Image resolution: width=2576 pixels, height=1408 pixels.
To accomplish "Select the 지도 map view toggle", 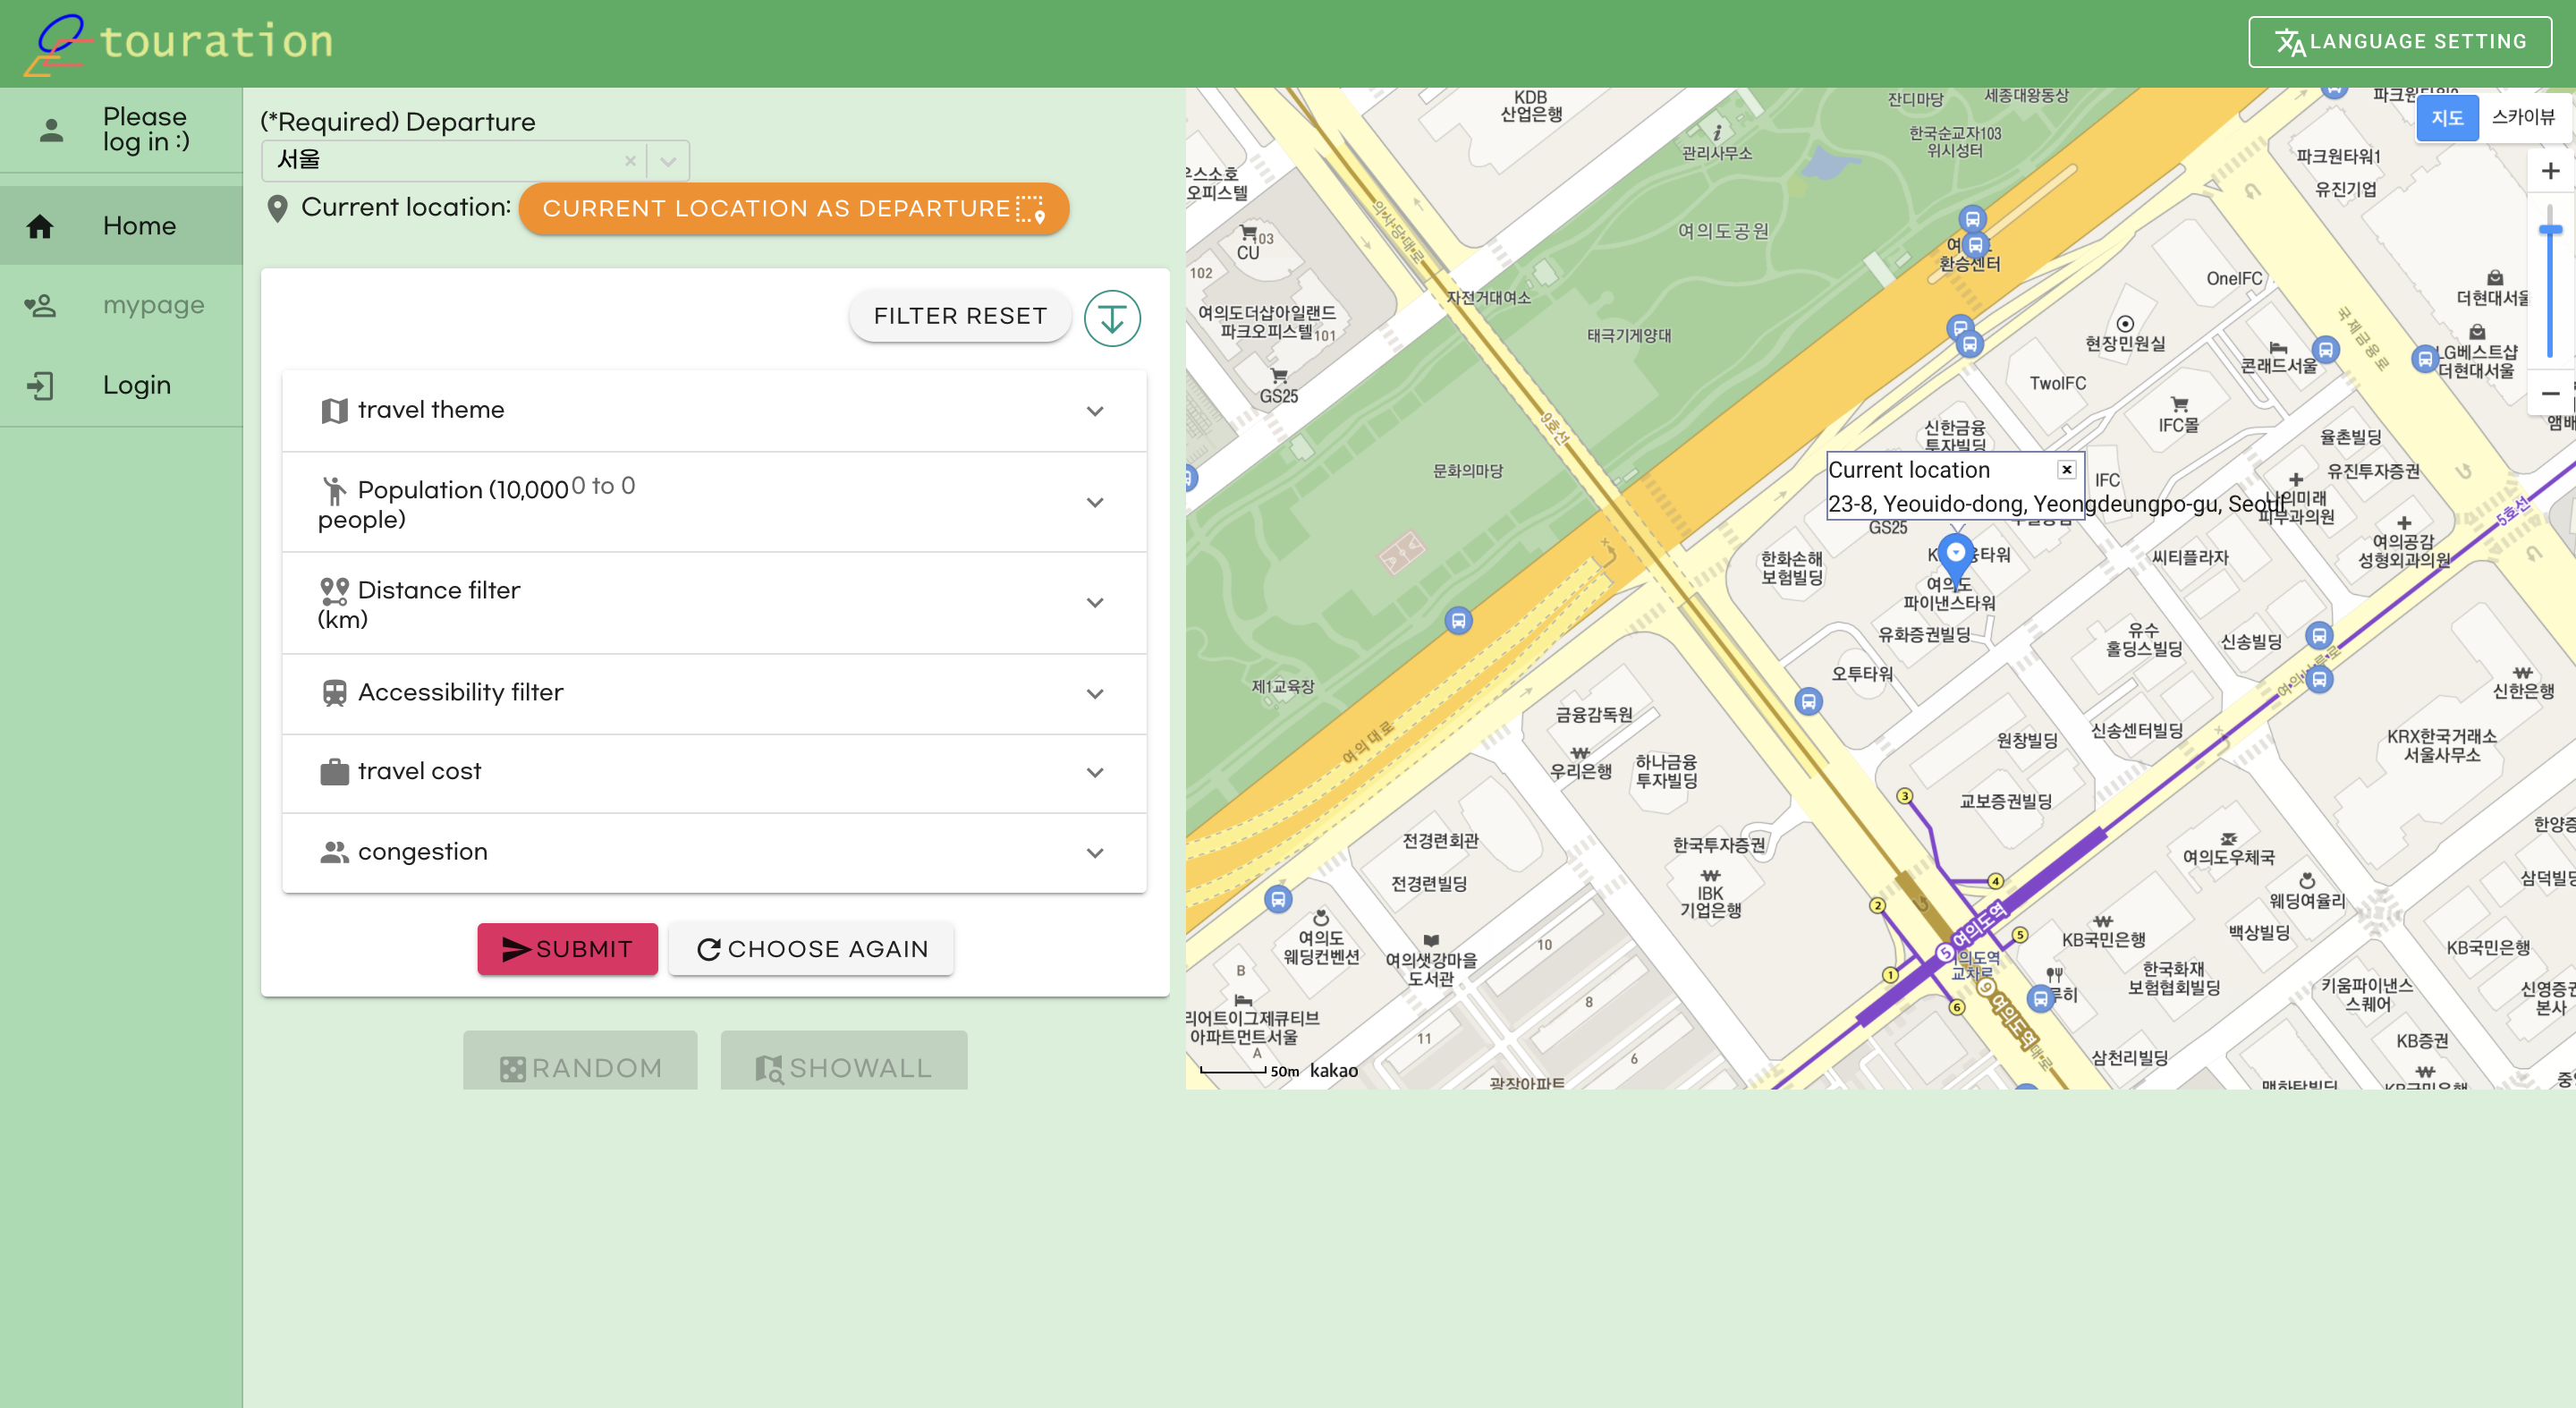I will coord(2446,118).
